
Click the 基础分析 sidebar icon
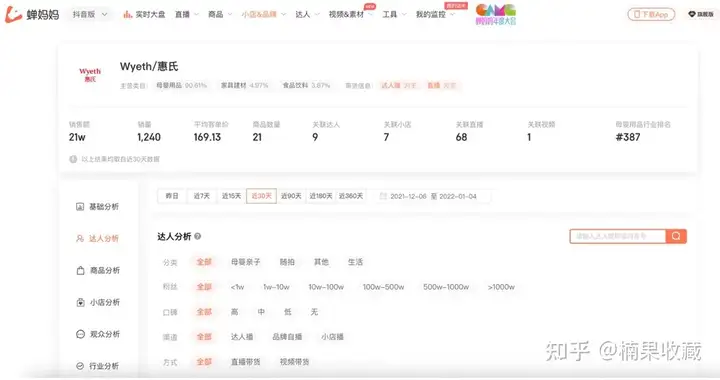coord(80,207)
